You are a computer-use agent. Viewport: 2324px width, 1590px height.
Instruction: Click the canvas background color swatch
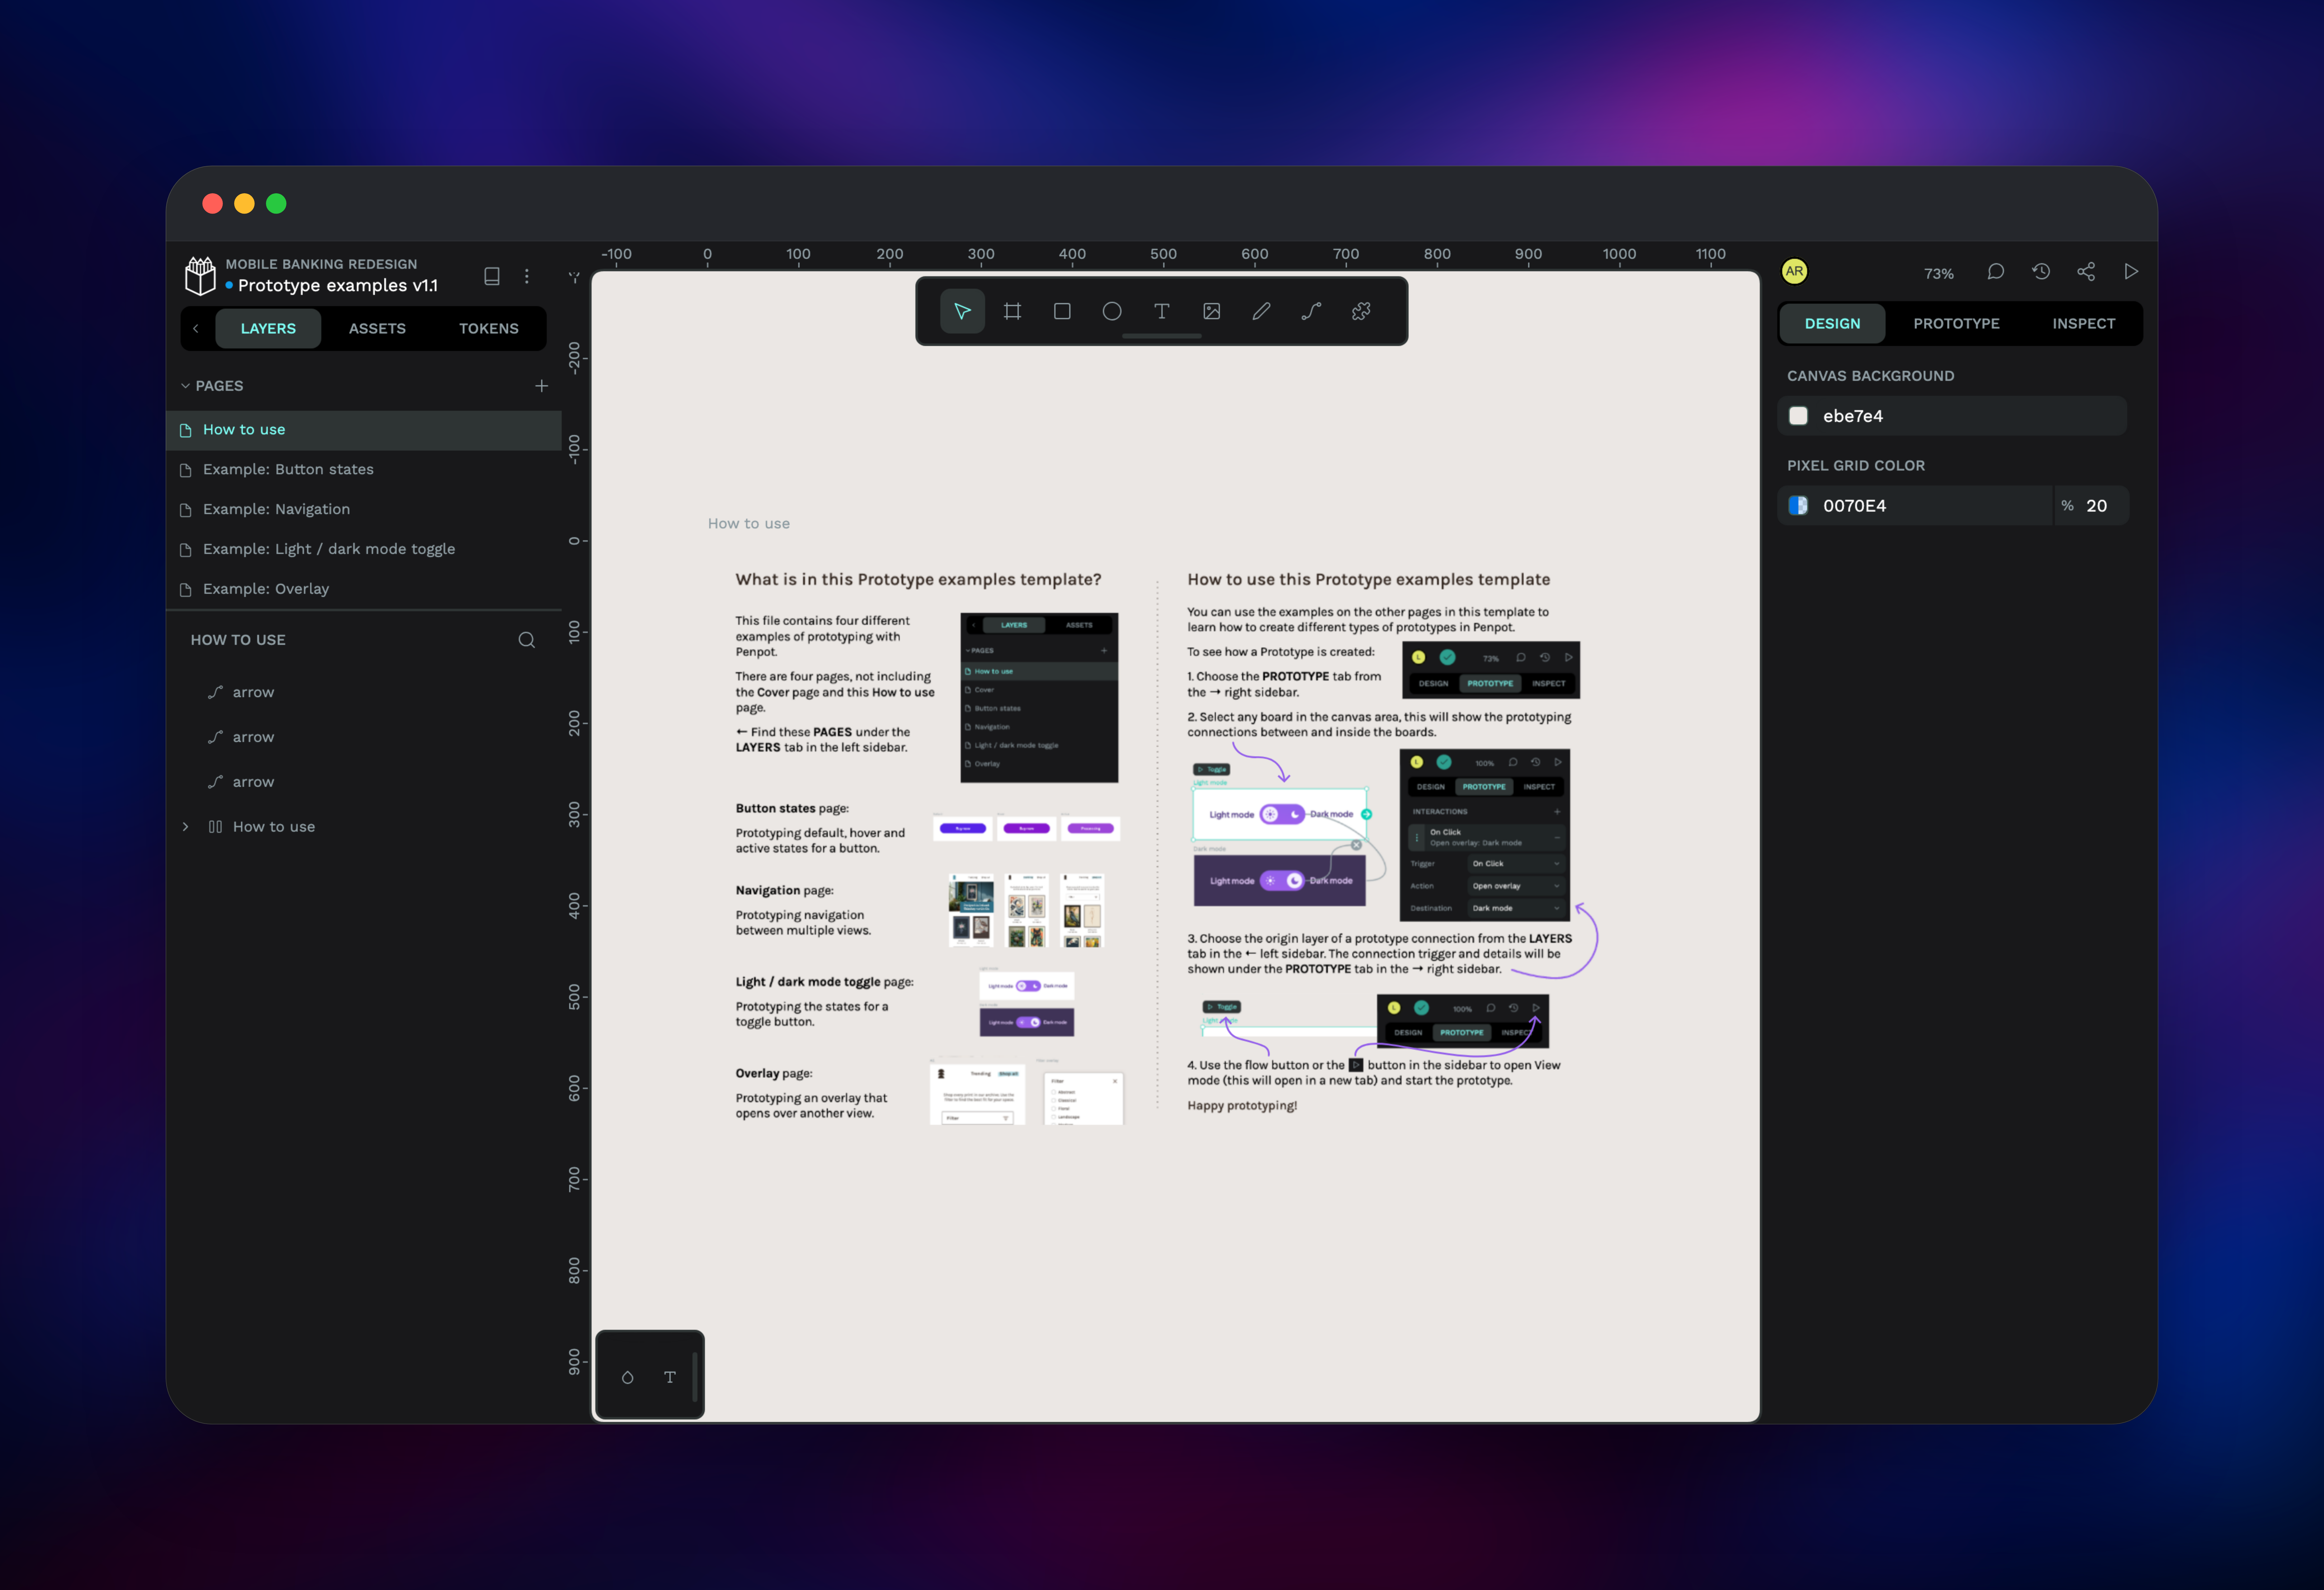1798,416
